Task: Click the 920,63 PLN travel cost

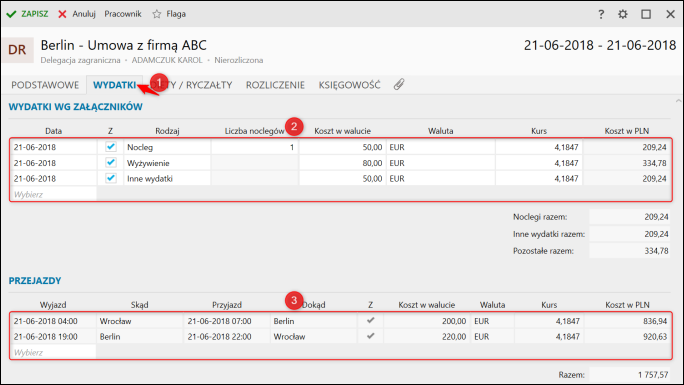Action: coord(627,337)
